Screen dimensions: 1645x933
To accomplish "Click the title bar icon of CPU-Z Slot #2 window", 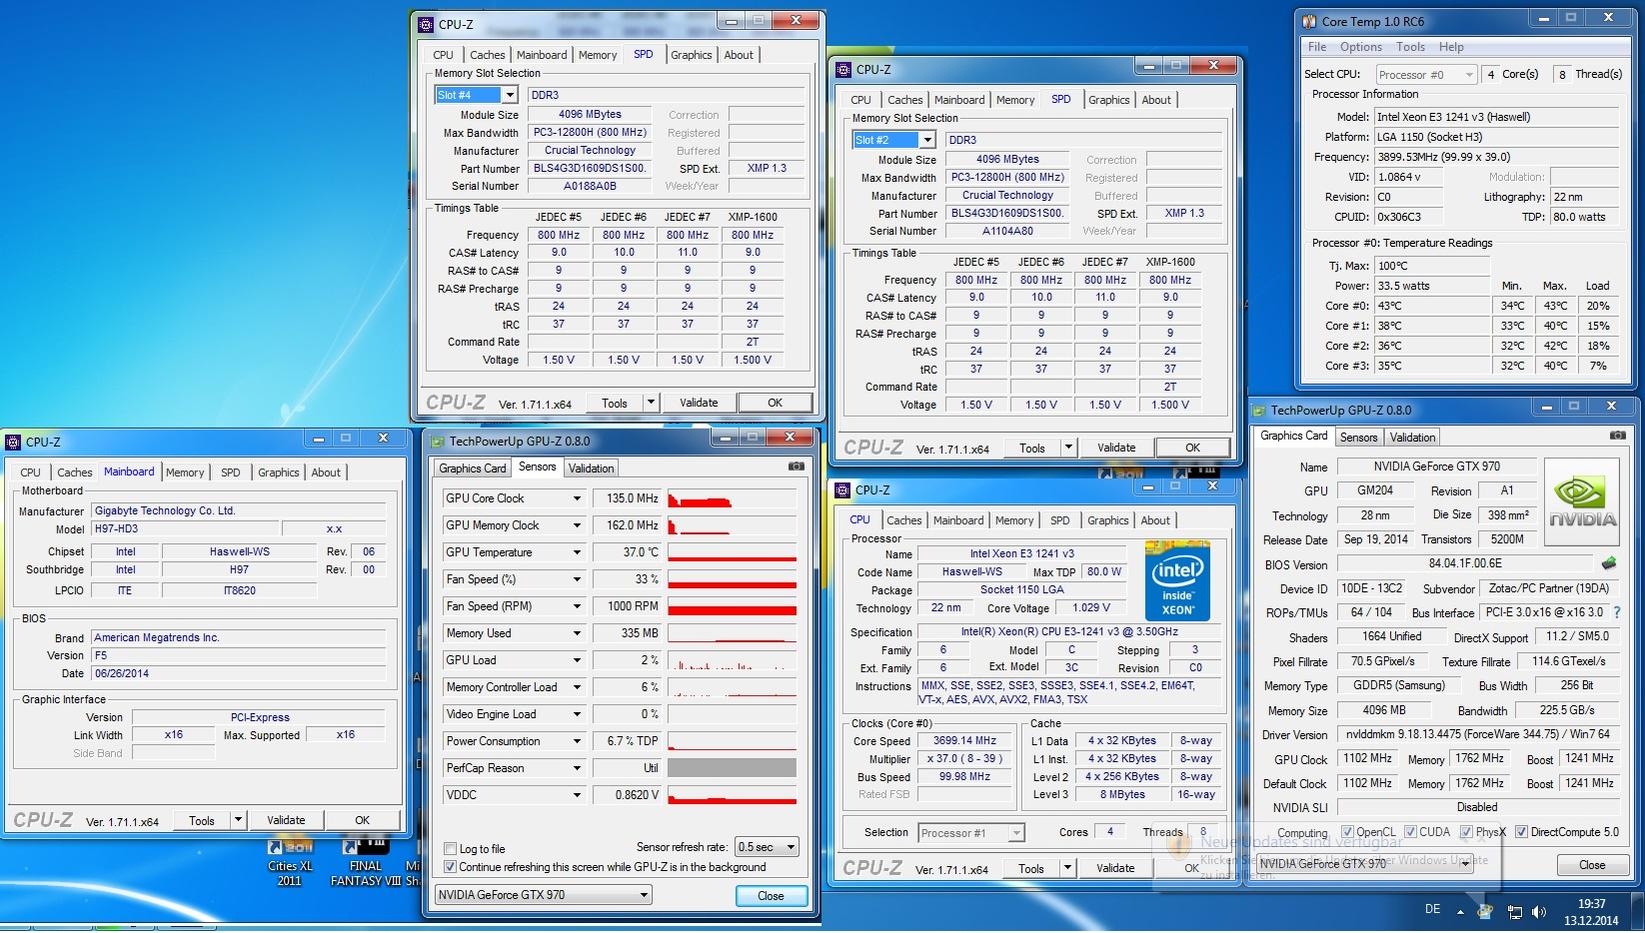I will click(x=844, y=69).
